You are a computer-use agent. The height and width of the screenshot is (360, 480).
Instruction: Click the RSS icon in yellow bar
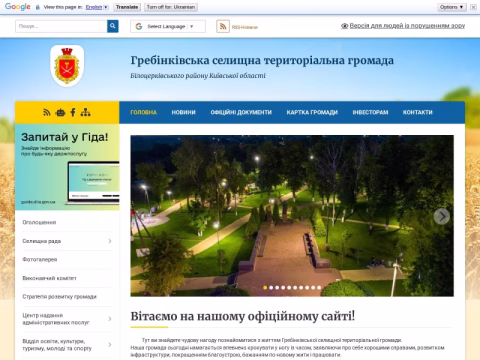pyautogui.click(x=47, y=112)
